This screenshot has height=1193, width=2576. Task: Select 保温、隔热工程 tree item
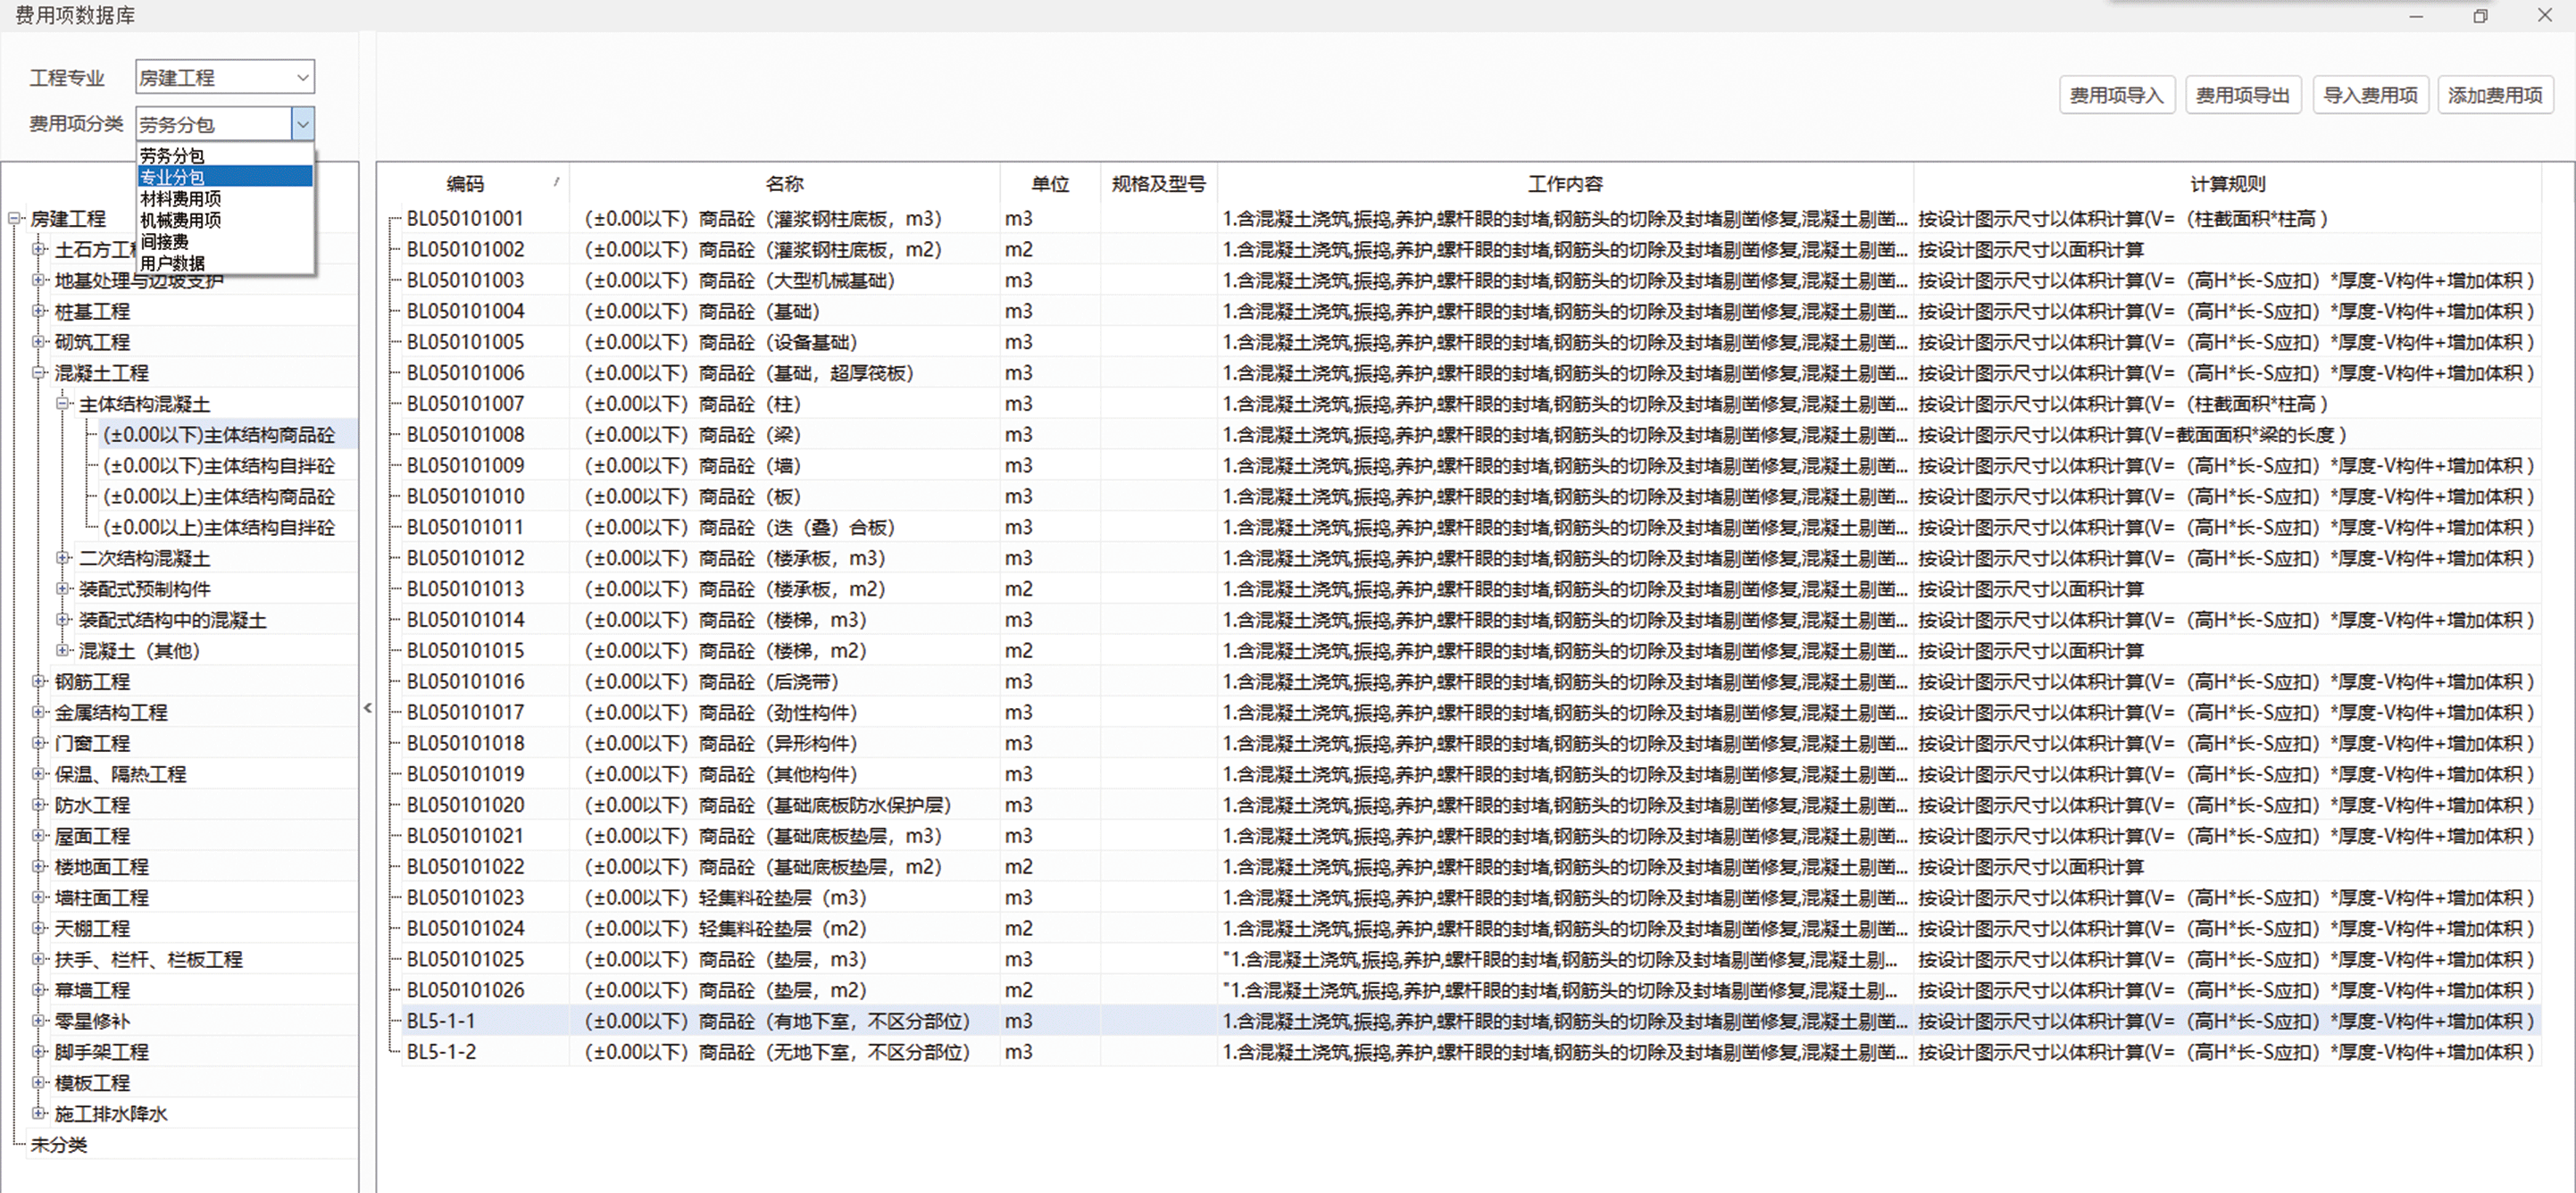[x=120, y=774]
